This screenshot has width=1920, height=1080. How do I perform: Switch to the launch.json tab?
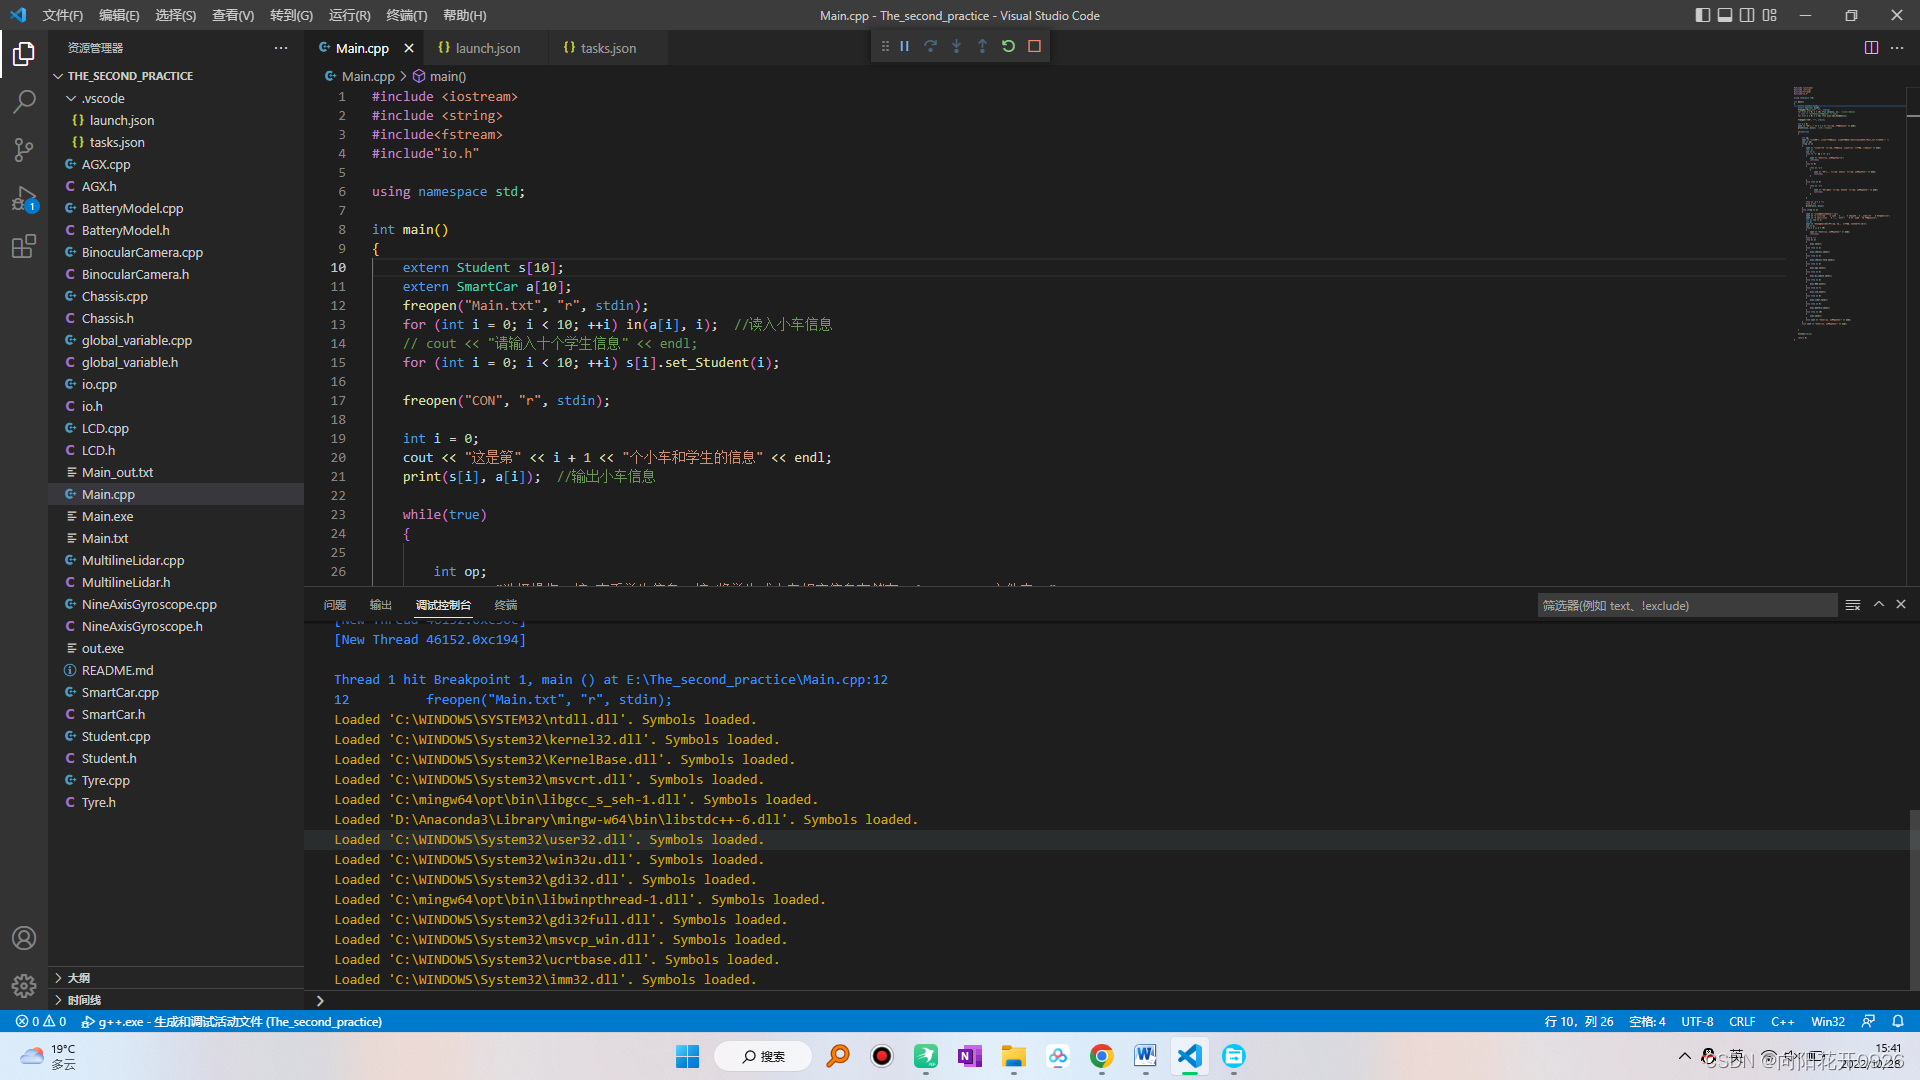(487, 48)
